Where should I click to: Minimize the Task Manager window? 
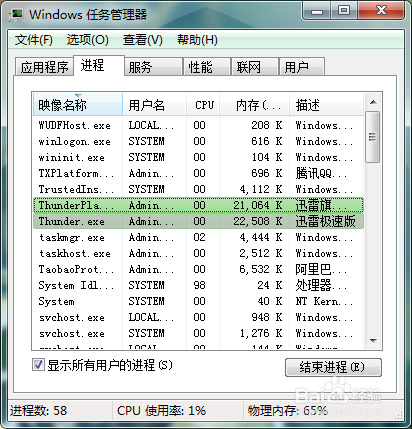(x=317, y=11)
